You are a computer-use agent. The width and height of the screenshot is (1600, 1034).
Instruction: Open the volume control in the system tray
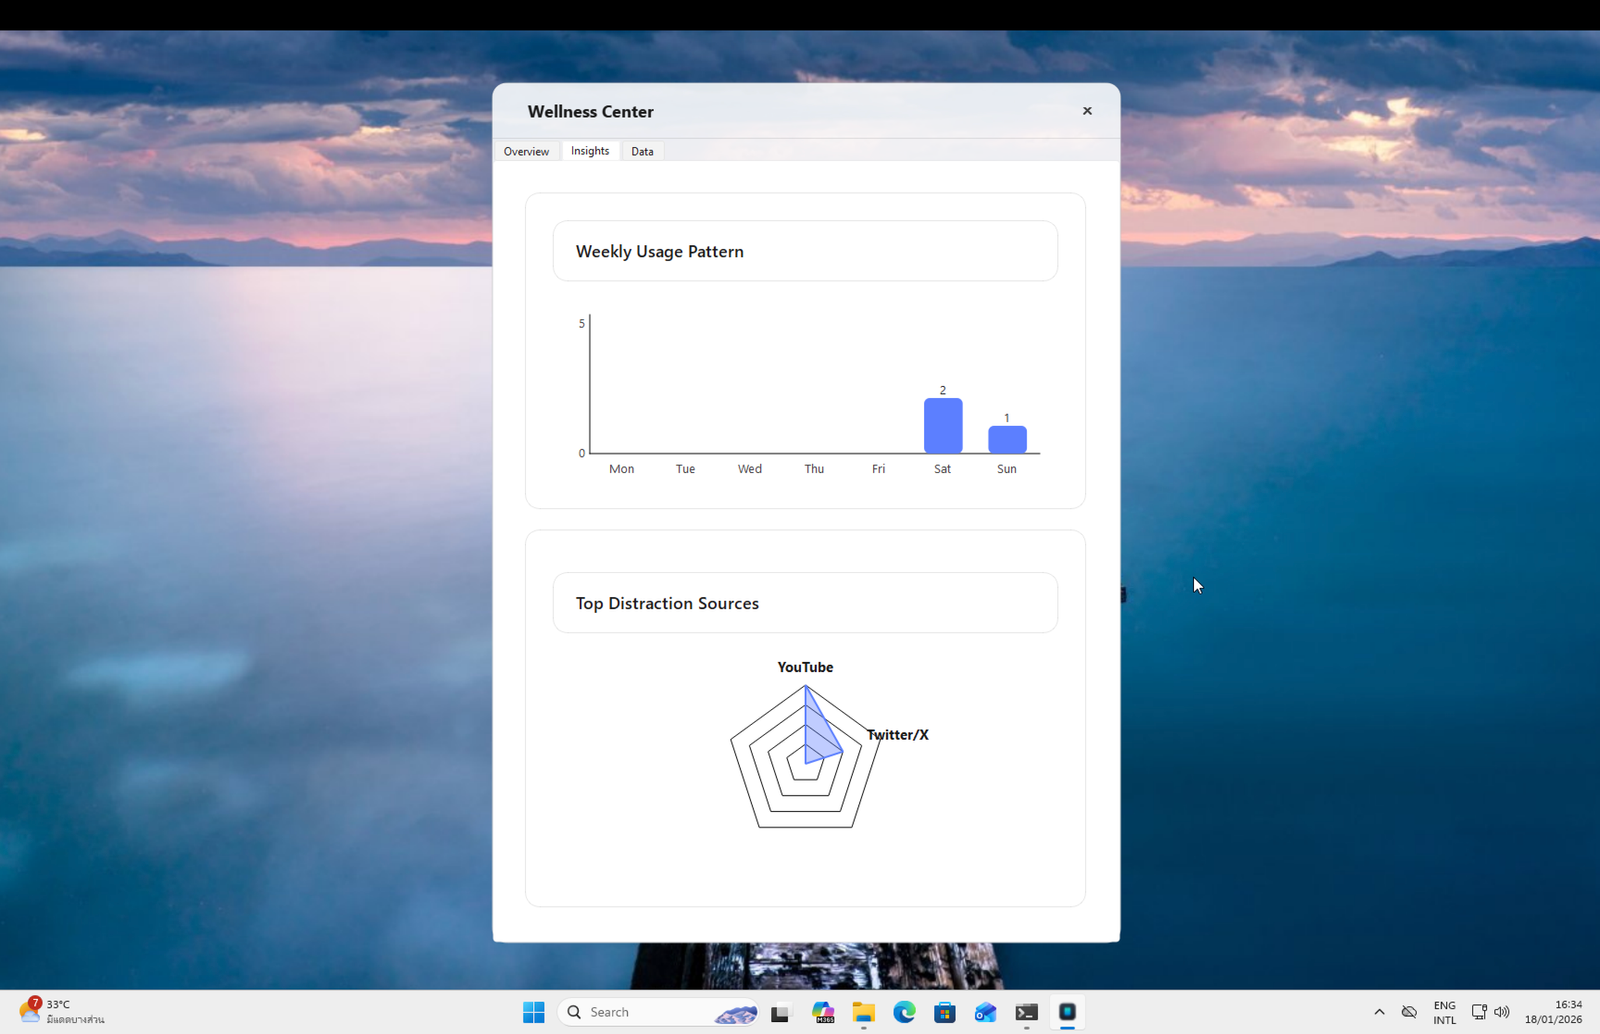click(1503, 1012)
